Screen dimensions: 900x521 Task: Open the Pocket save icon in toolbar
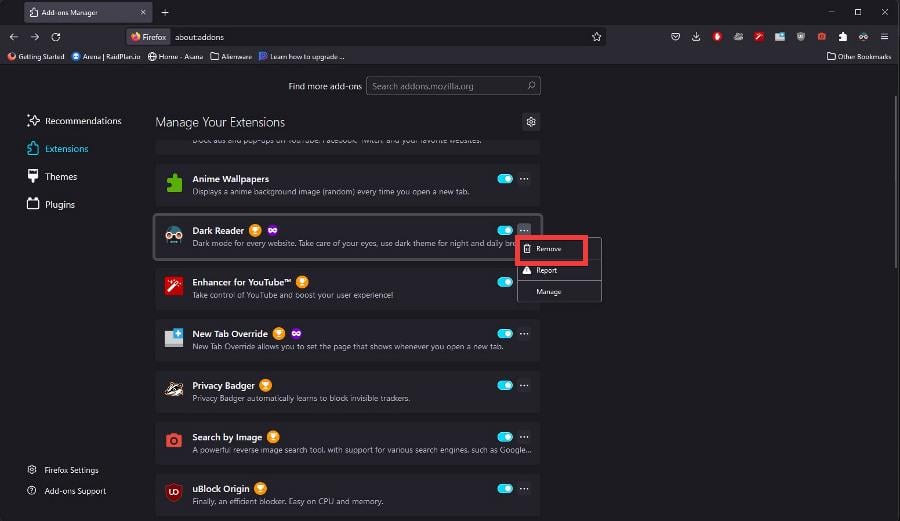click(676, 37)
